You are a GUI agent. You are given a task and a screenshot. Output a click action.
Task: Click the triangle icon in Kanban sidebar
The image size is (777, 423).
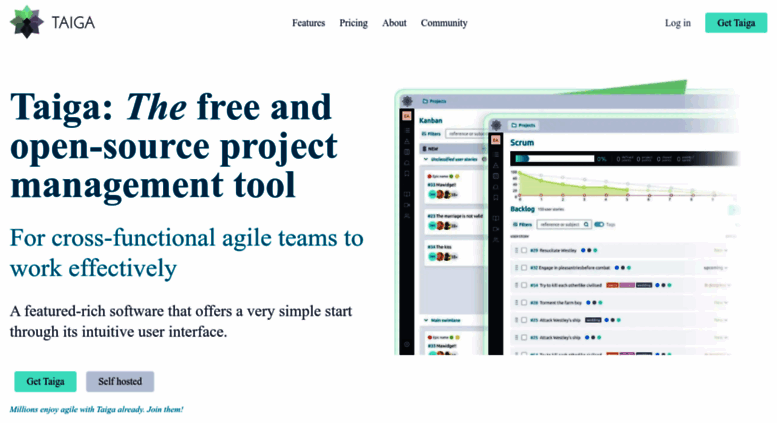click(x=407, y=141)
